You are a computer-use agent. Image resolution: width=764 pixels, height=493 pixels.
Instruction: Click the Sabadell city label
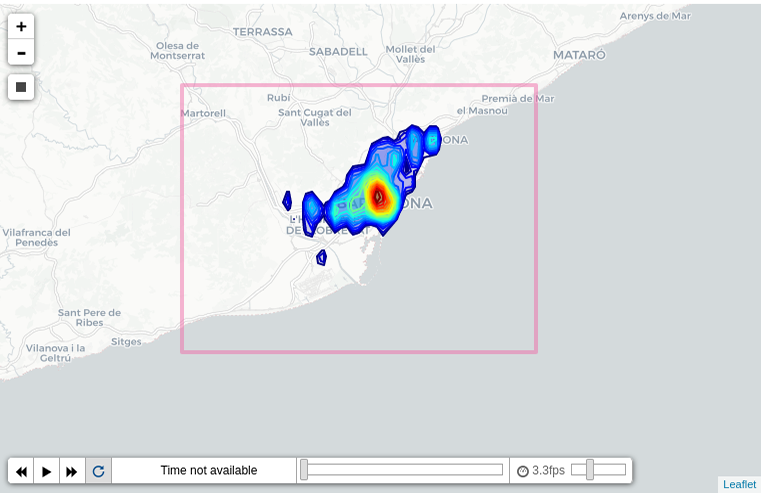coord(338,51)
